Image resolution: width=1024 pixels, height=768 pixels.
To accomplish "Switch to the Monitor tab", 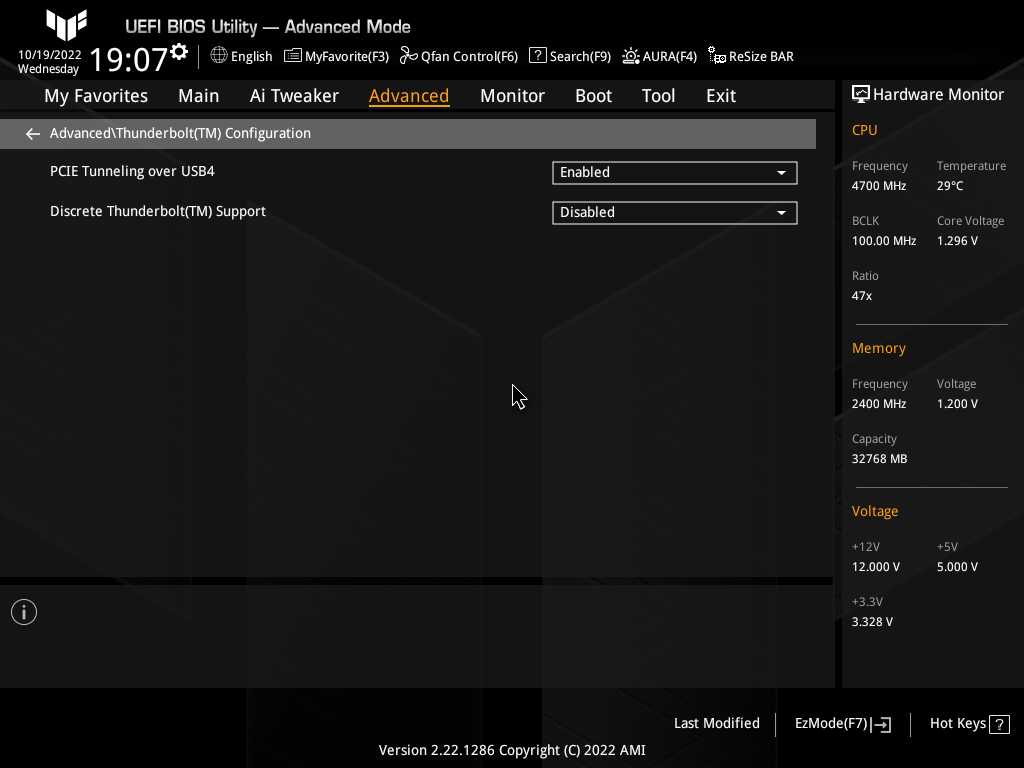I will 512,95.
